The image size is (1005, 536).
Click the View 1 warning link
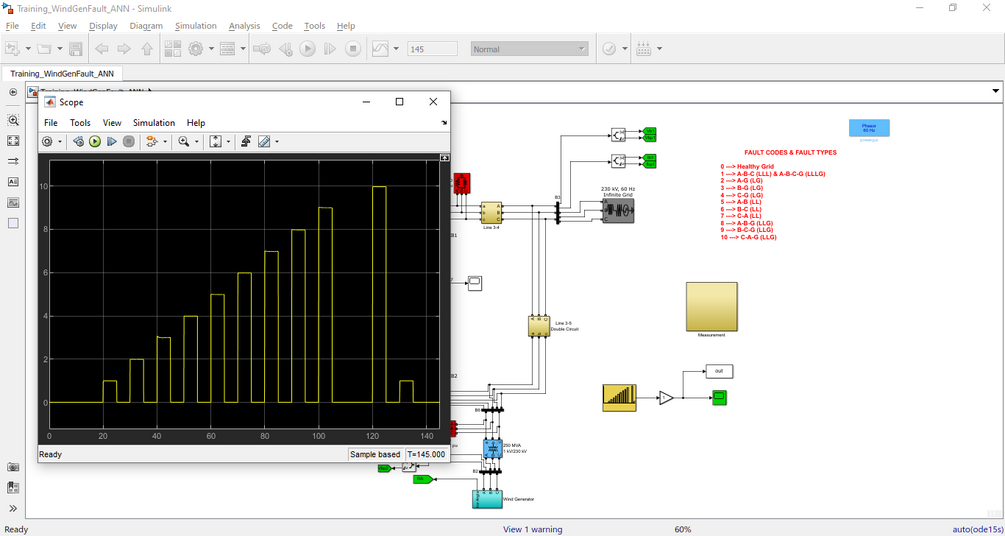pos(533,530)
